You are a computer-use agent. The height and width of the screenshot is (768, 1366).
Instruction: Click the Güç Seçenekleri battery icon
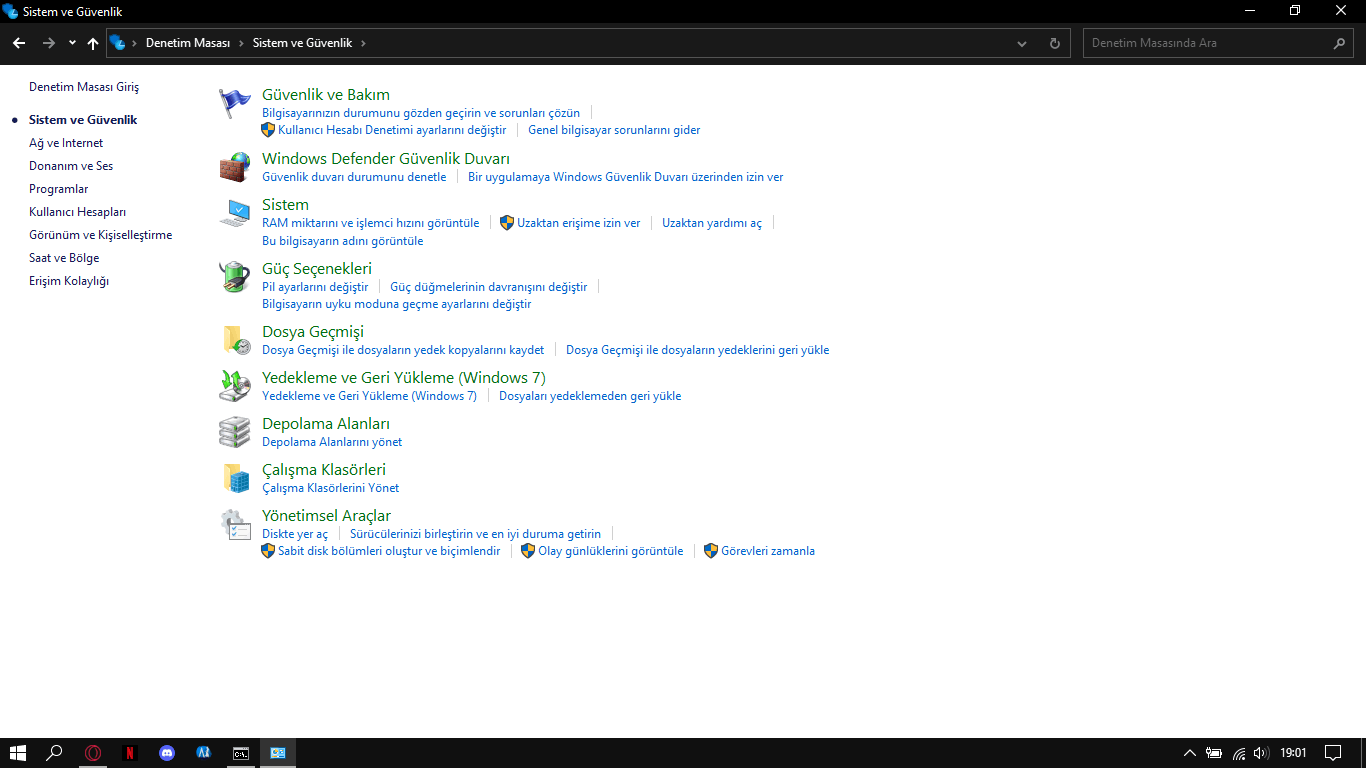pos(235,277)
